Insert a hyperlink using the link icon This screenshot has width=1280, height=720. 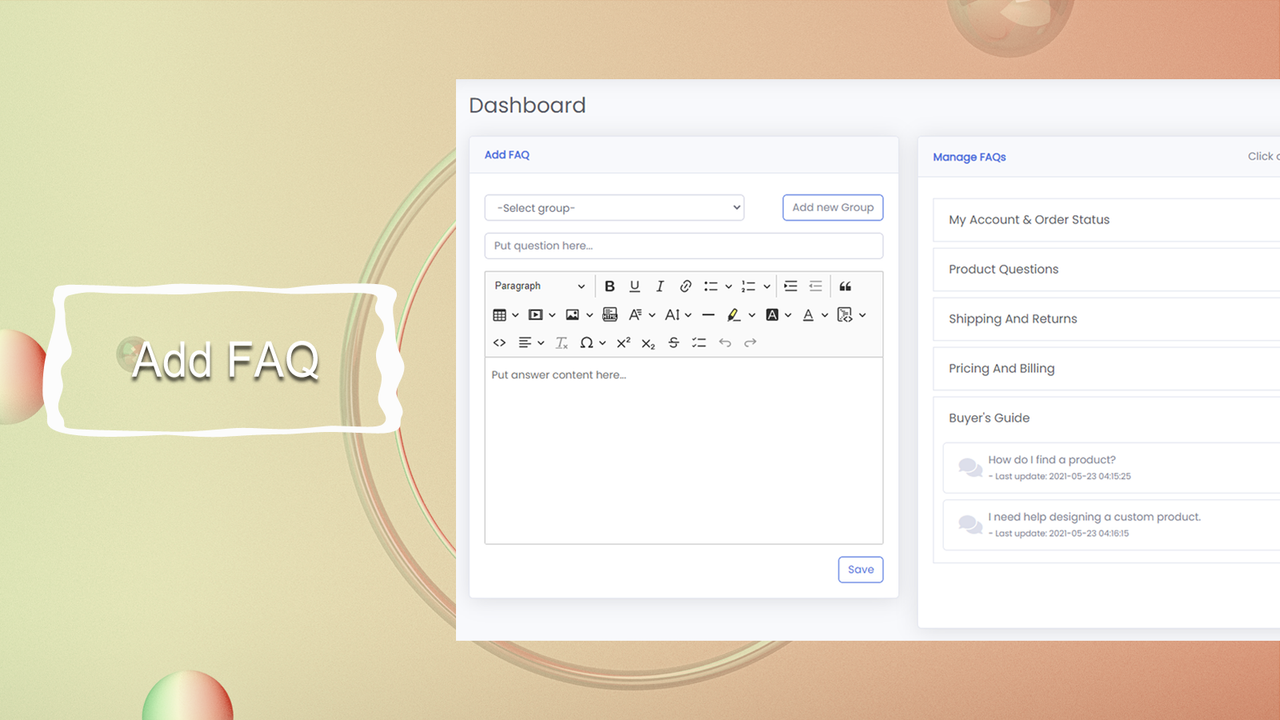pos(686,286)
